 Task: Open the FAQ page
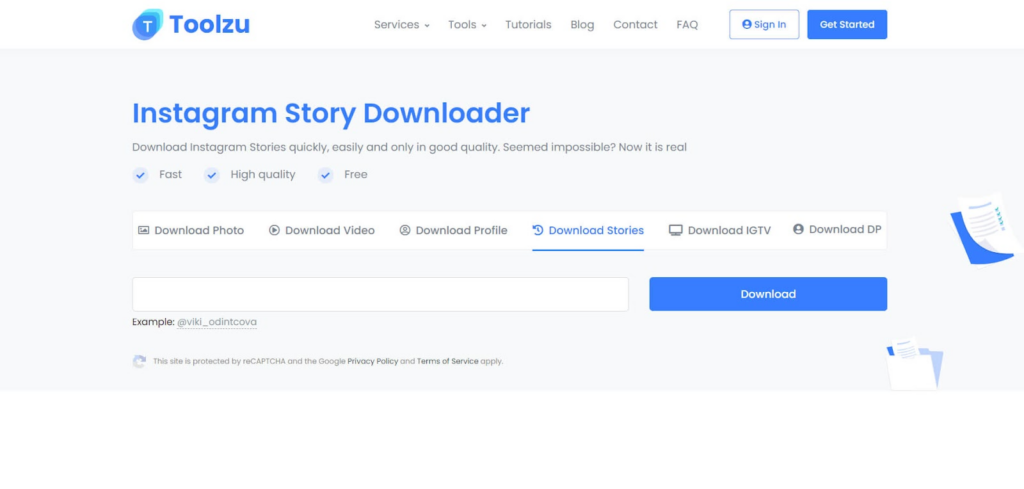[687, 25]
